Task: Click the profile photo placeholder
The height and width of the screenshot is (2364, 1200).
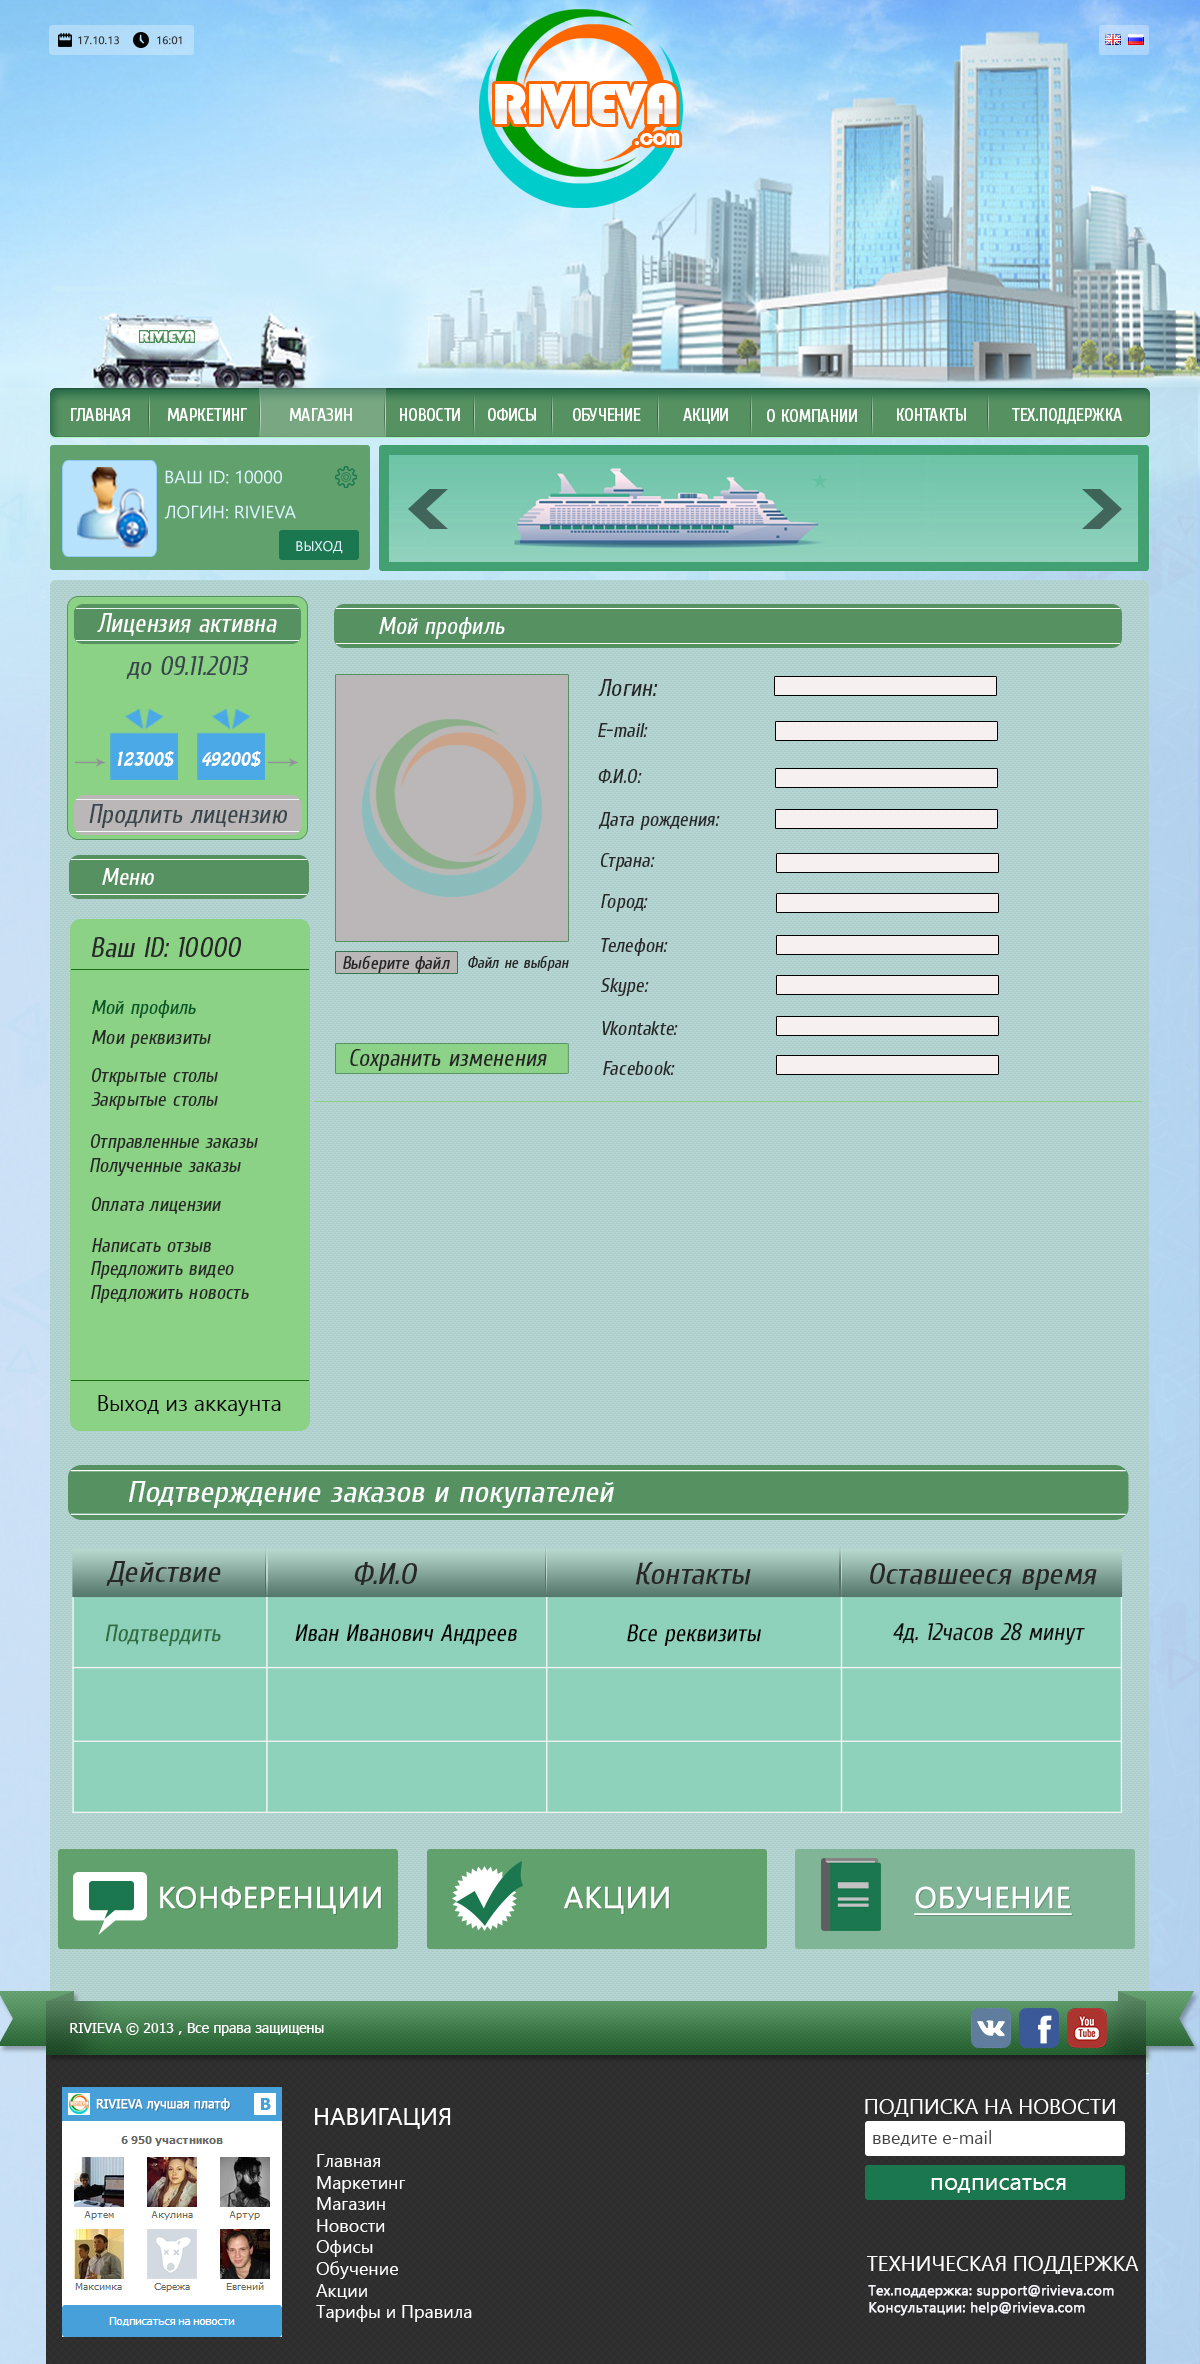Action: [x=452, y=808]
